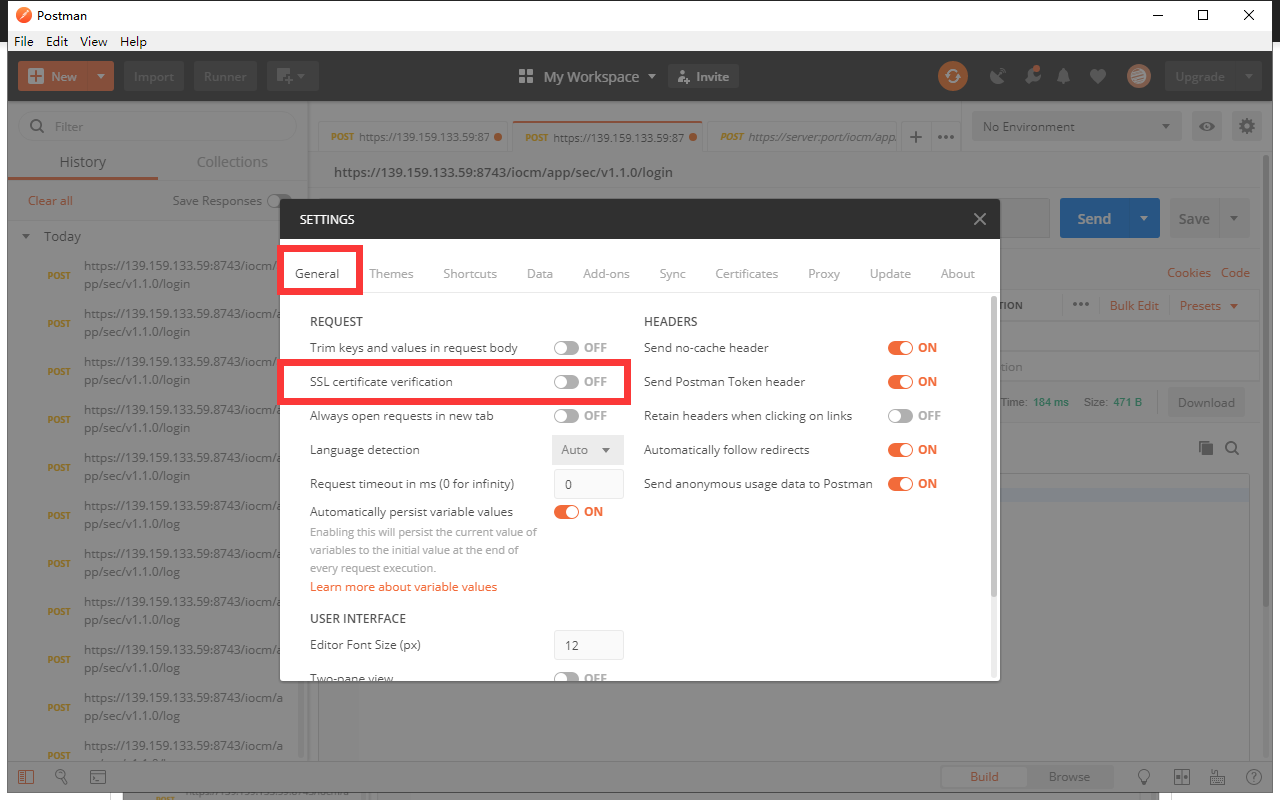Open the notifications bell
This screenshot has height=800, width=1280.
[1064, 76]
